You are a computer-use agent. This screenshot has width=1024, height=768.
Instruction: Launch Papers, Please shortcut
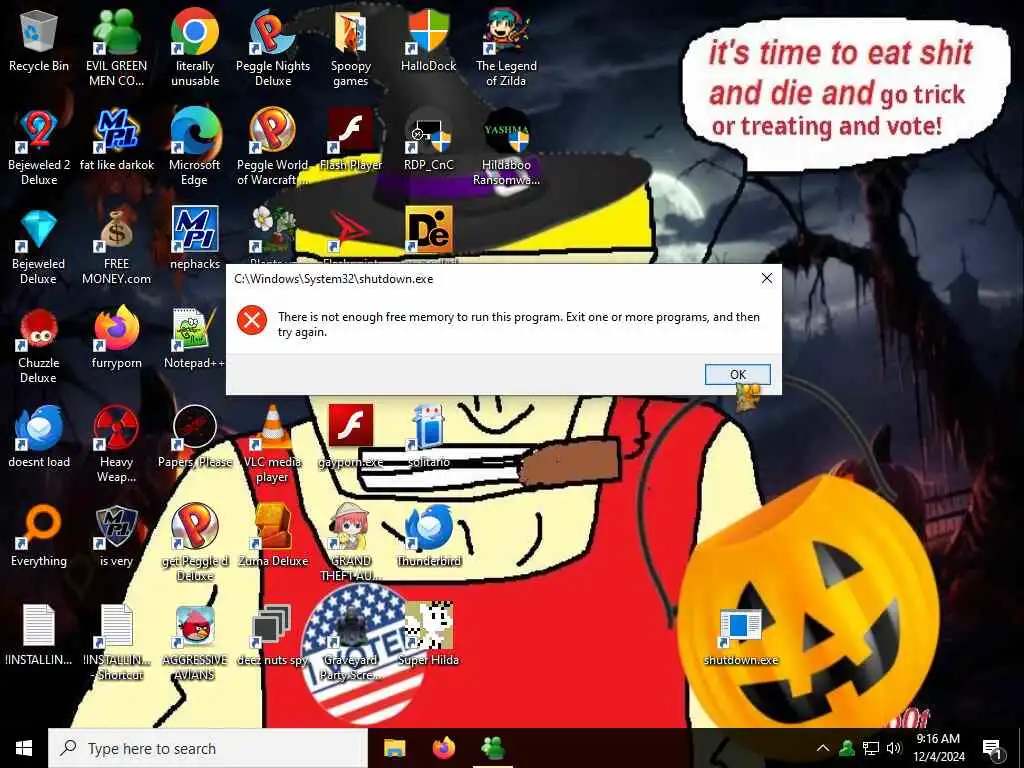(195, 436)
